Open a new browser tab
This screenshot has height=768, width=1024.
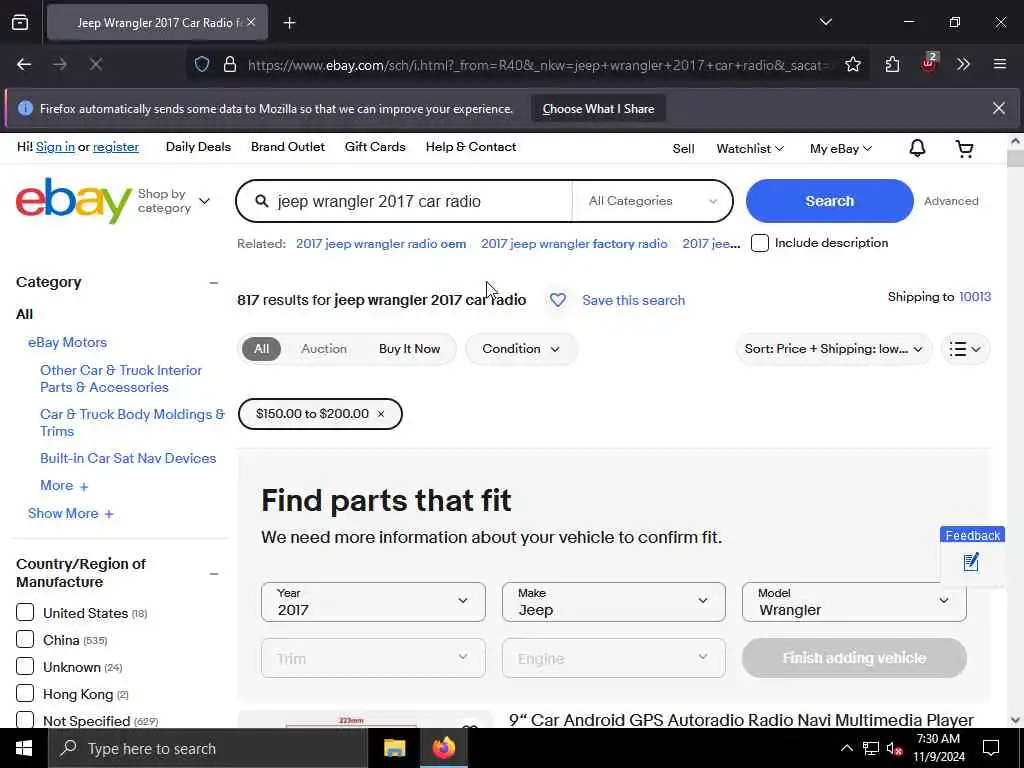[x=289, y=23]
